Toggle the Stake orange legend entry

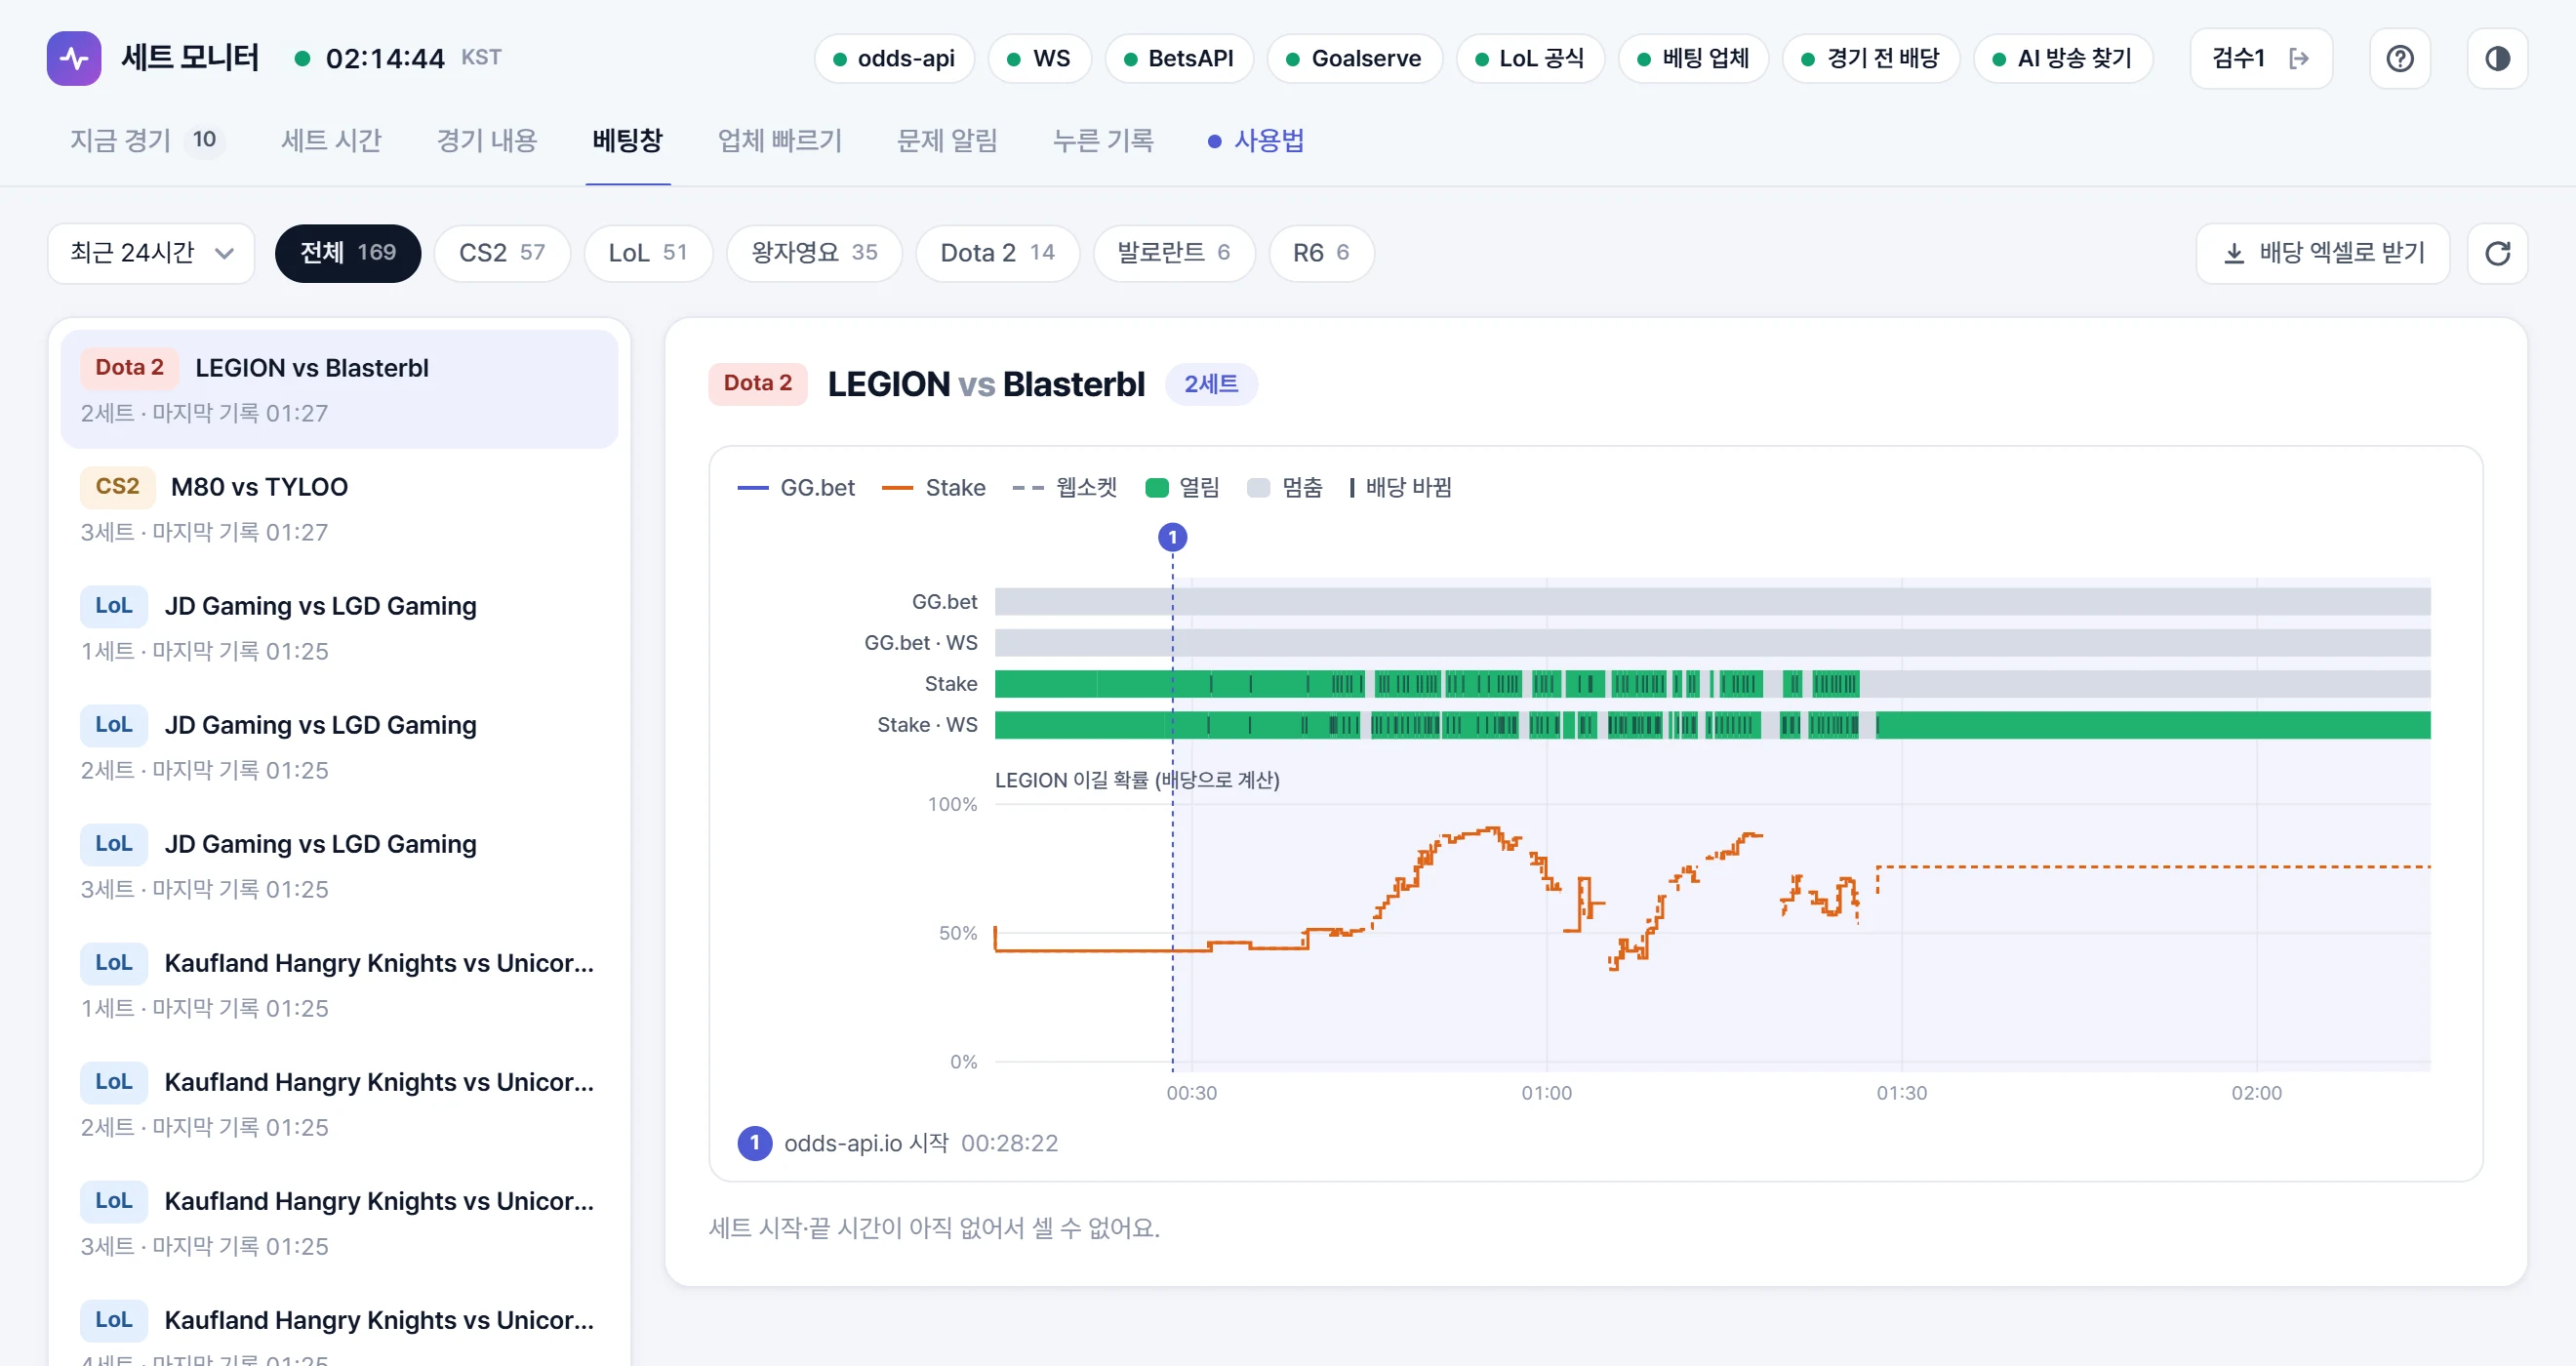point(934,487)
